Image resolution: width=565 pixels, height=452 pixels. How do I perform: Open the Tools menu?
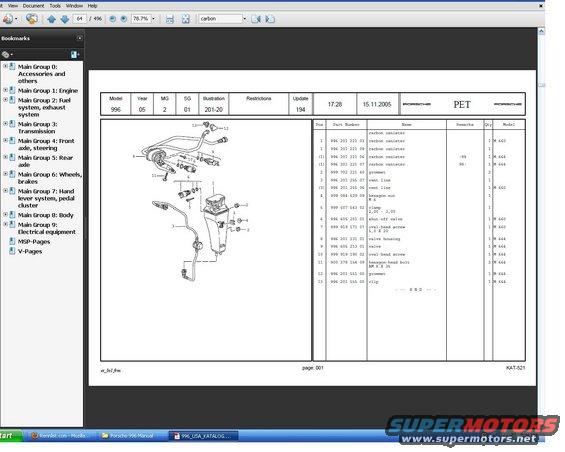pyautogui.click(x=55, y=6)
